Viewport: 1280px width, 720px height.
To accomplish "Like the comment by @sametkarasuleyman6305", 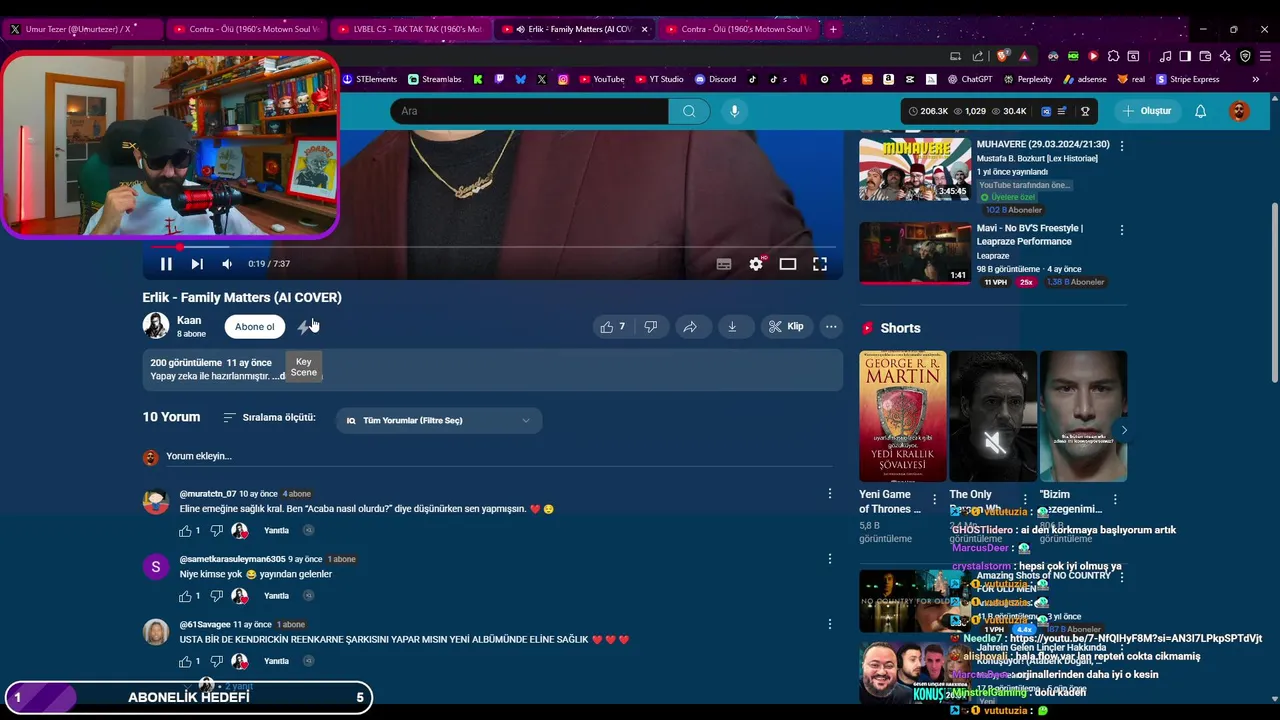I will [x=185, y=596].
